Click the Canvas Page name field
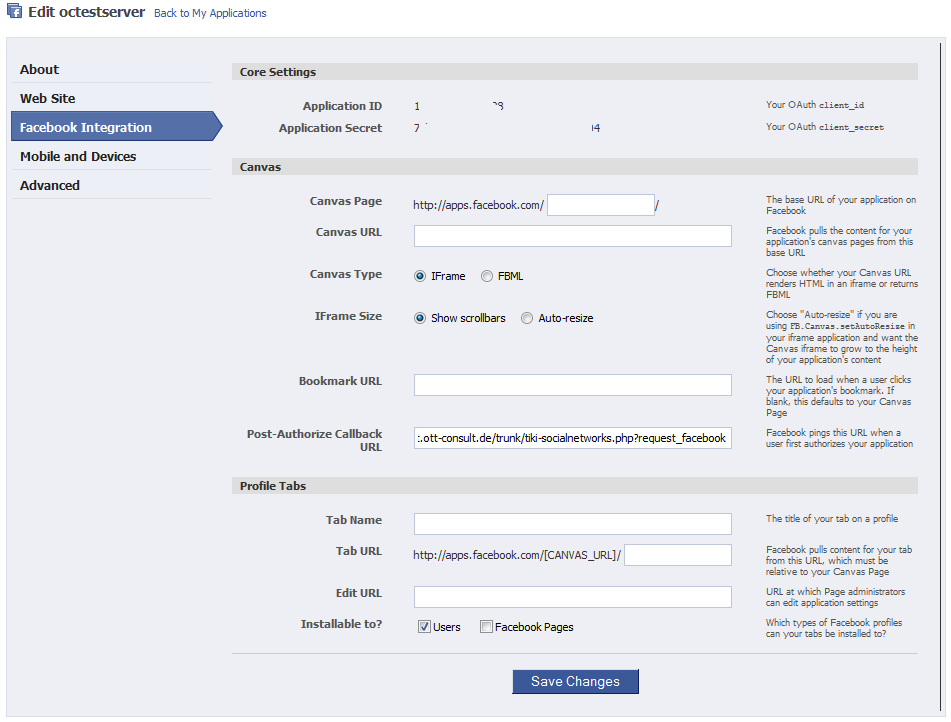The image size is (951, 722). pyautogui.click(x=600, y=205)
